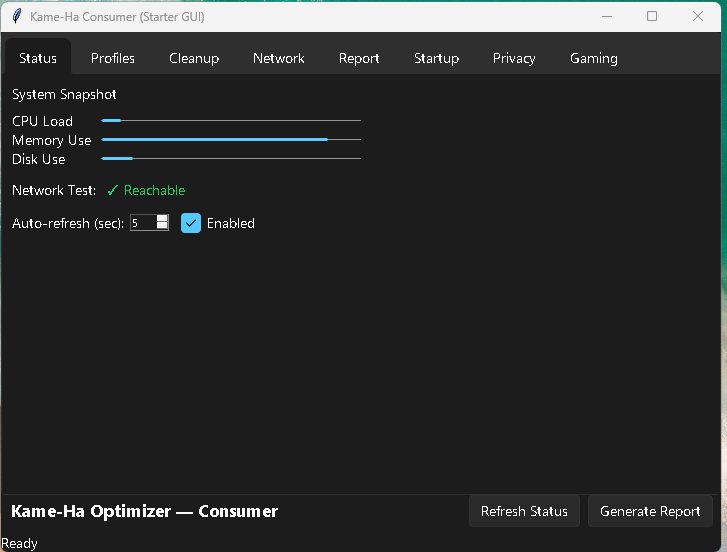This screenshot has width=727, height=552.
Task: Click the Refresh Status button
Action: point(524,511)
